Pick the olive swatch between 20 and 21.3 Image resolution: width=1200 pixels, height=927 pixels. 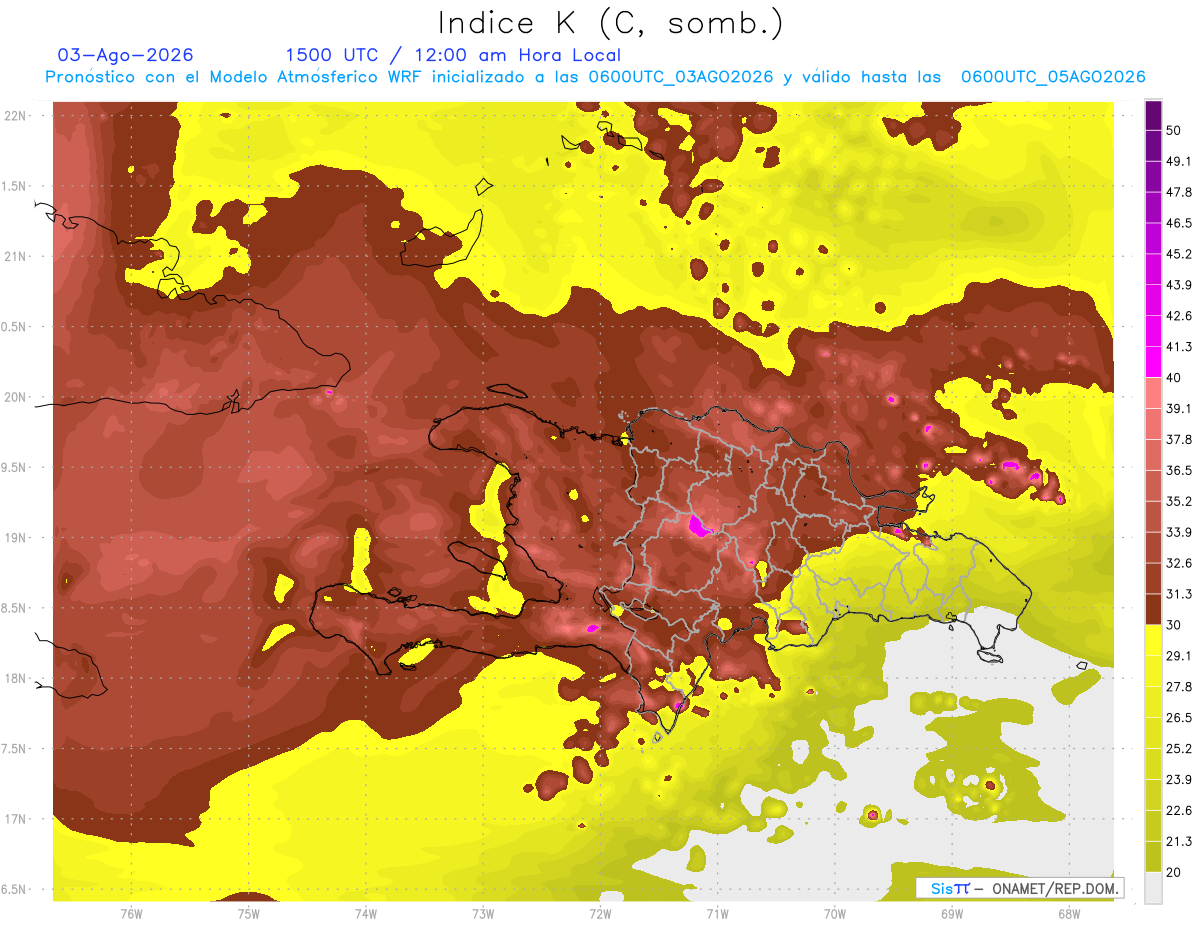click(1153, 857)
